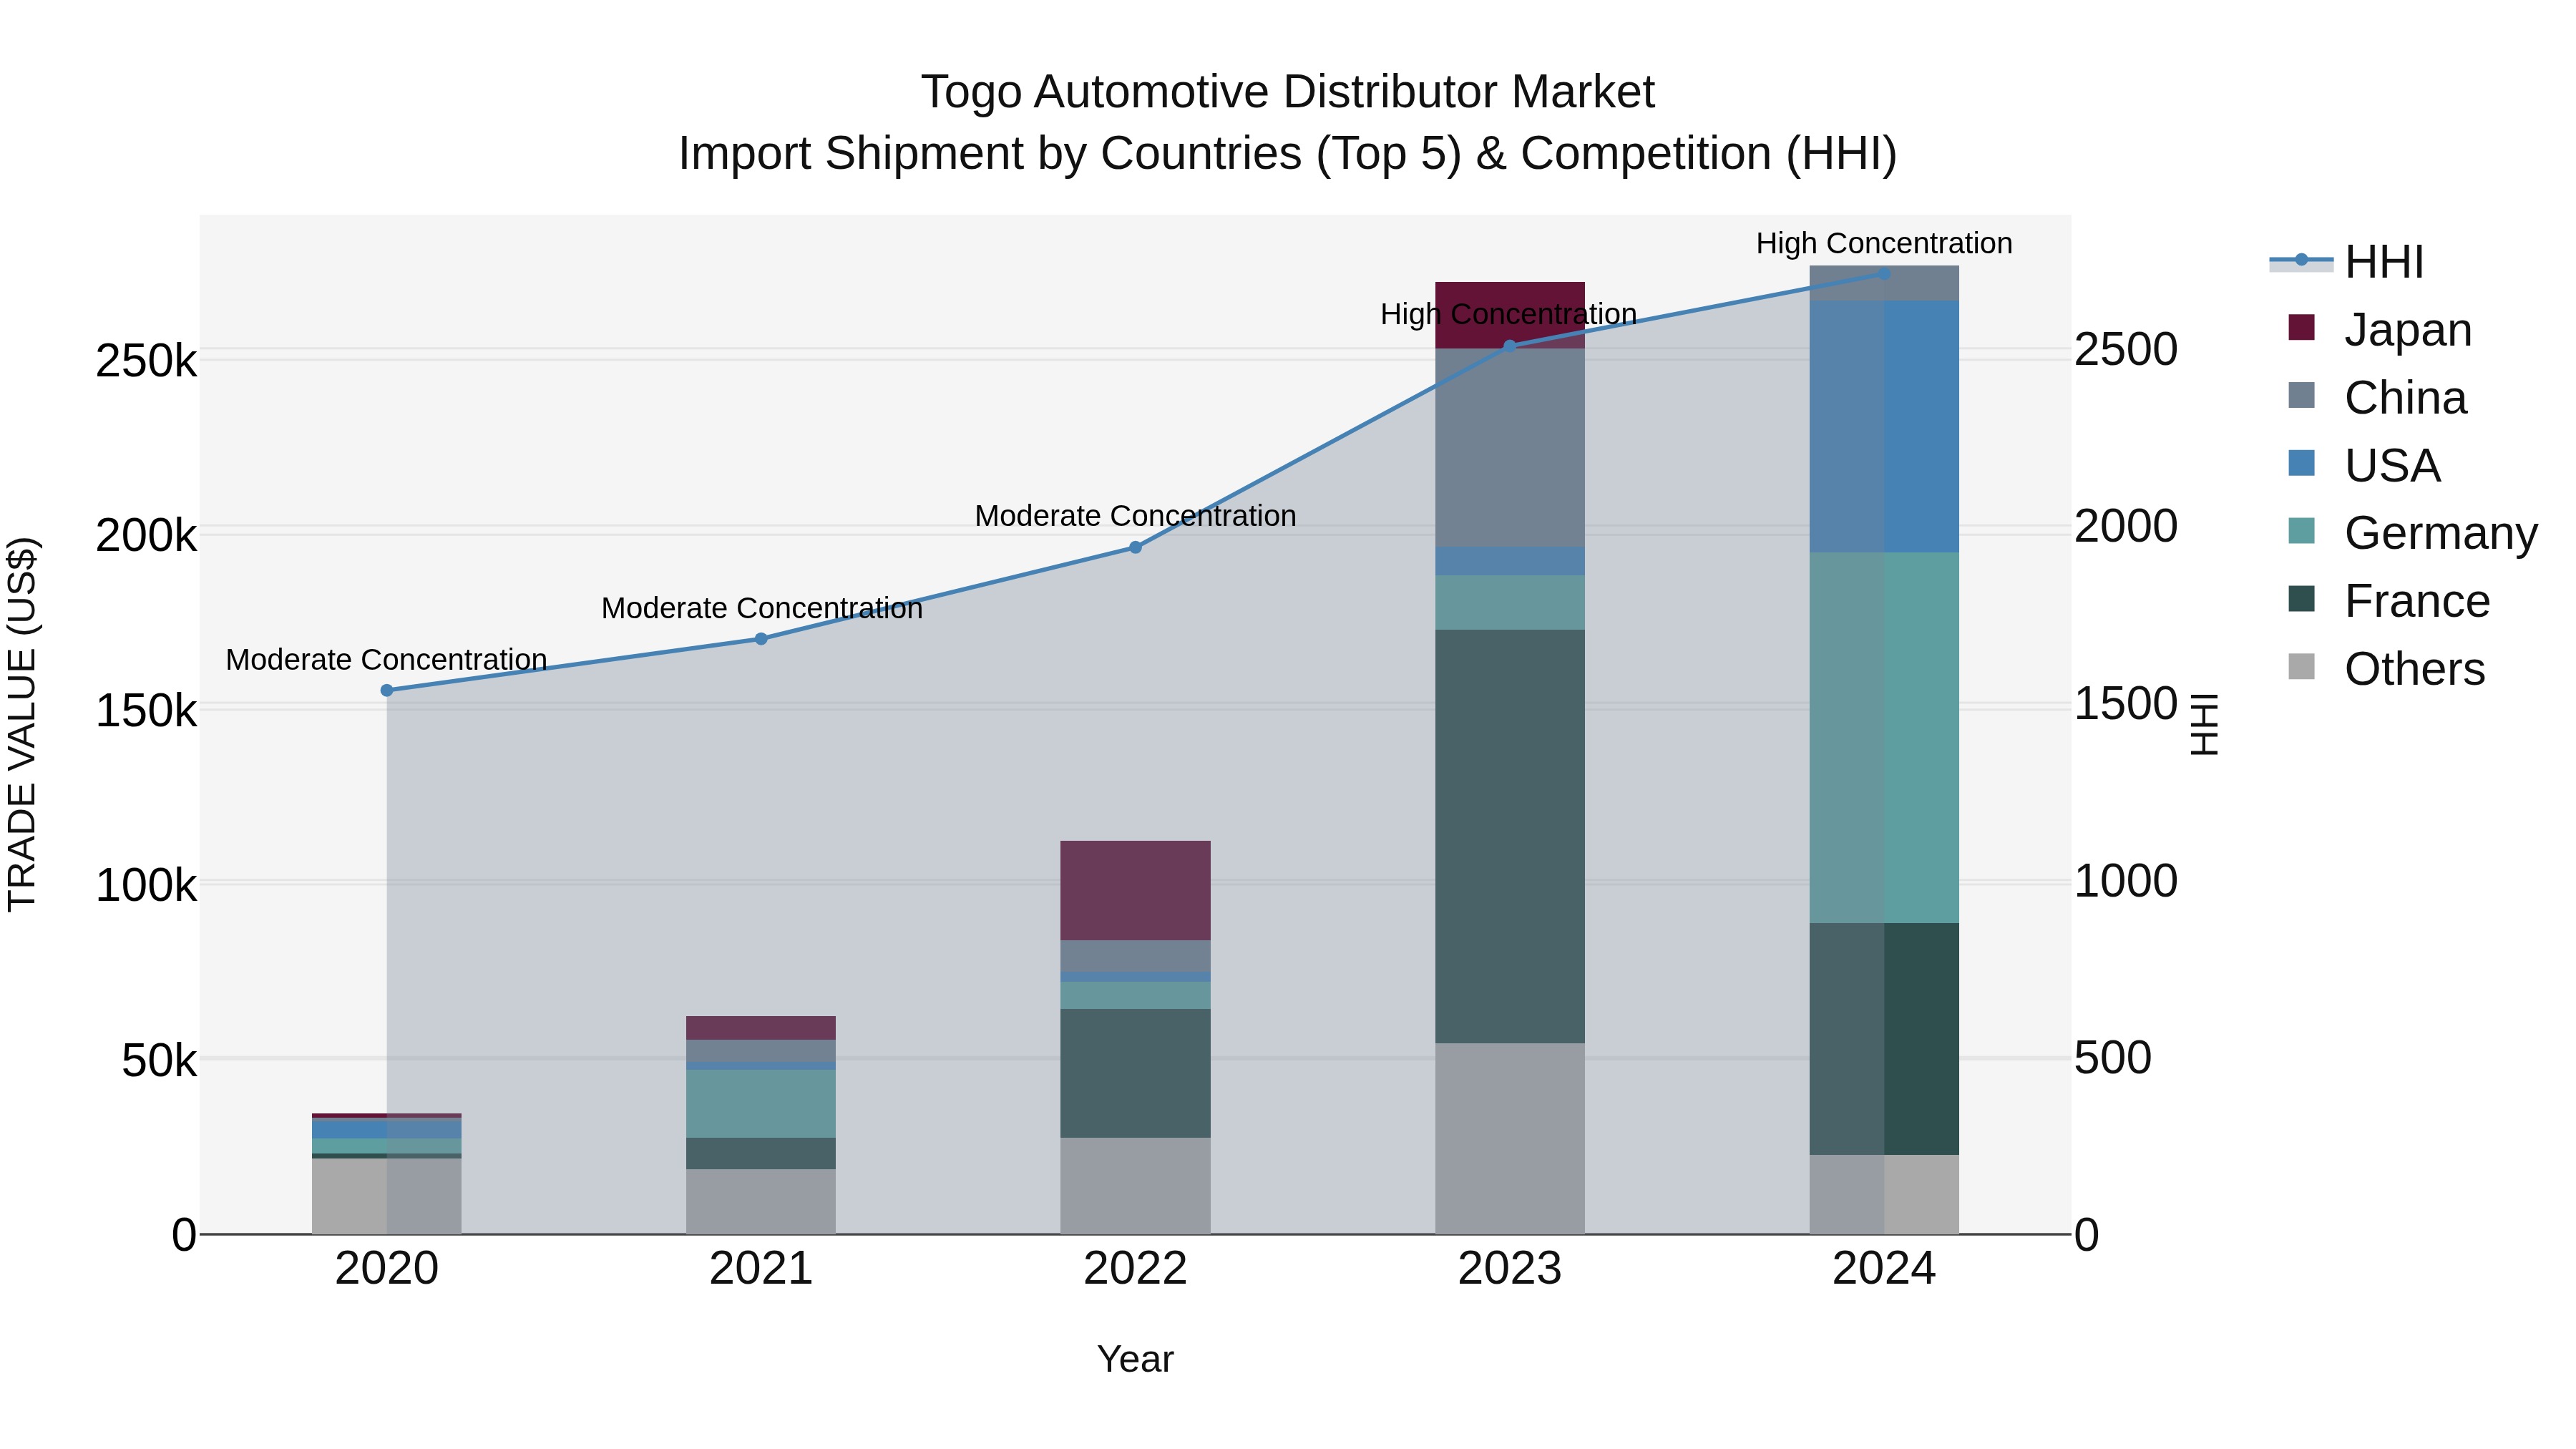Click the 1500 right axis tick label
This screenshot has width=2576, height=1449.
(x=2126, y=703)
